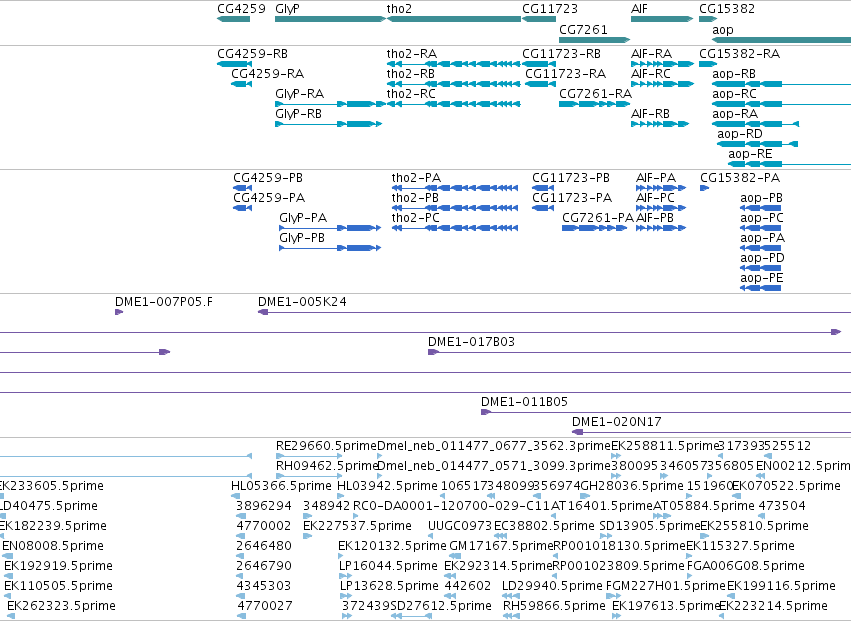Select the EK227537.5prime EST label

[357, 527]
